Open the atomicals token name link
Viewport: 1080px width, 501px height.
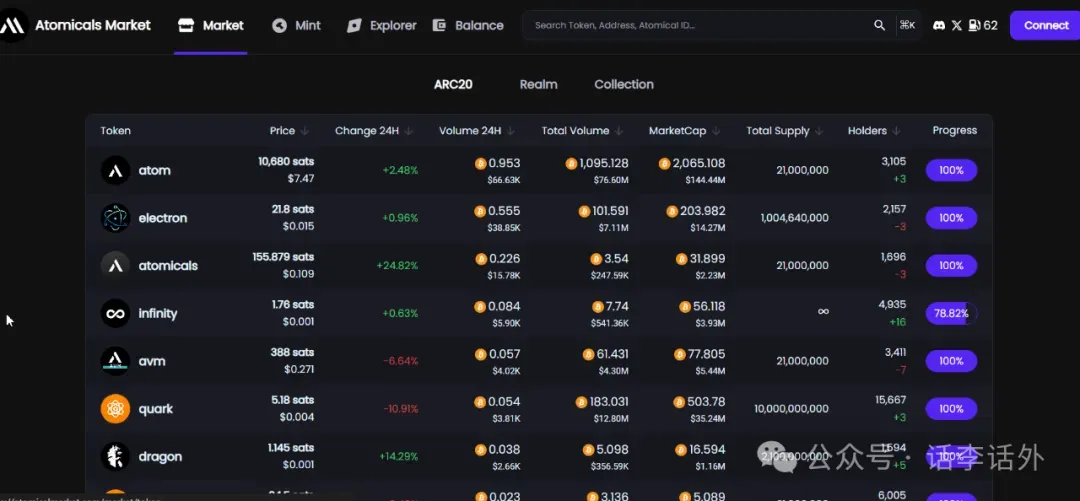(168, 265)
